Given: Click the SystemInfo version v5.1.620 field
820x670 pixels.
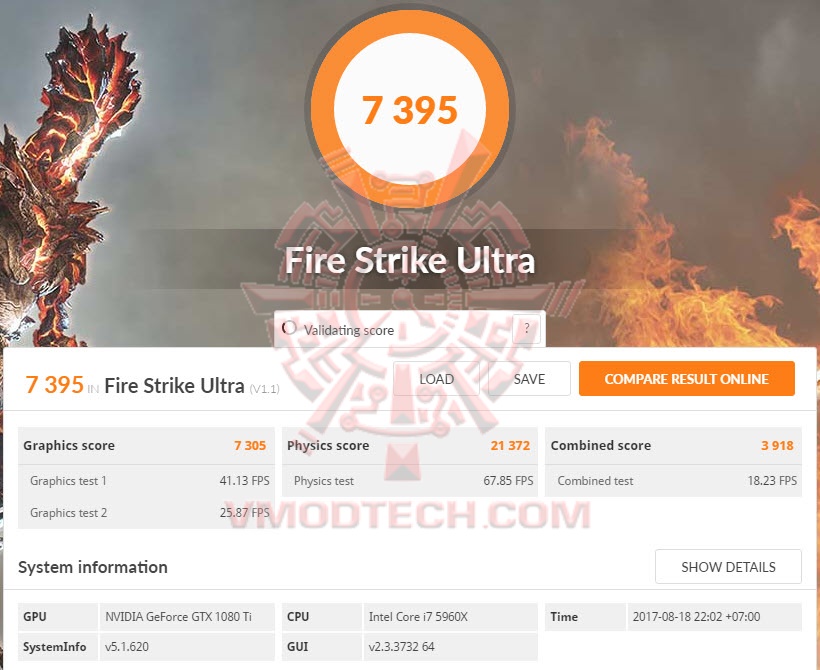Looking at the screenshot, I should [x=187, y=647].
